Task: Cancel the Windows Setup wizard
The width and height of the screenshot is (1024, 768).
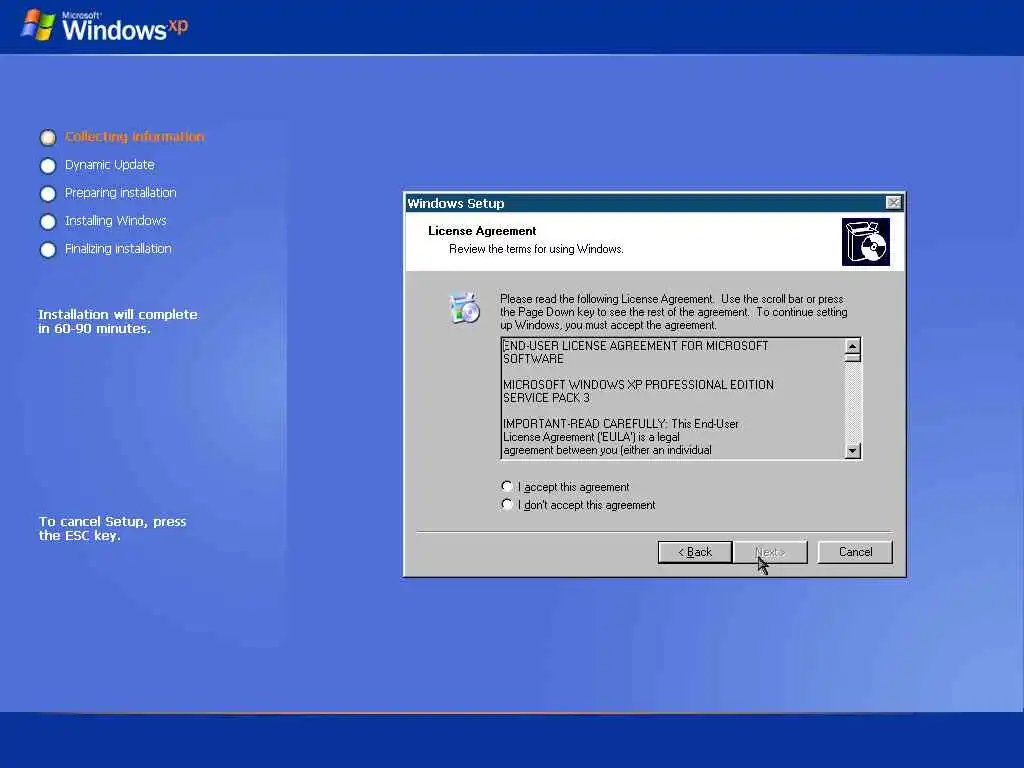Action: 855,552
